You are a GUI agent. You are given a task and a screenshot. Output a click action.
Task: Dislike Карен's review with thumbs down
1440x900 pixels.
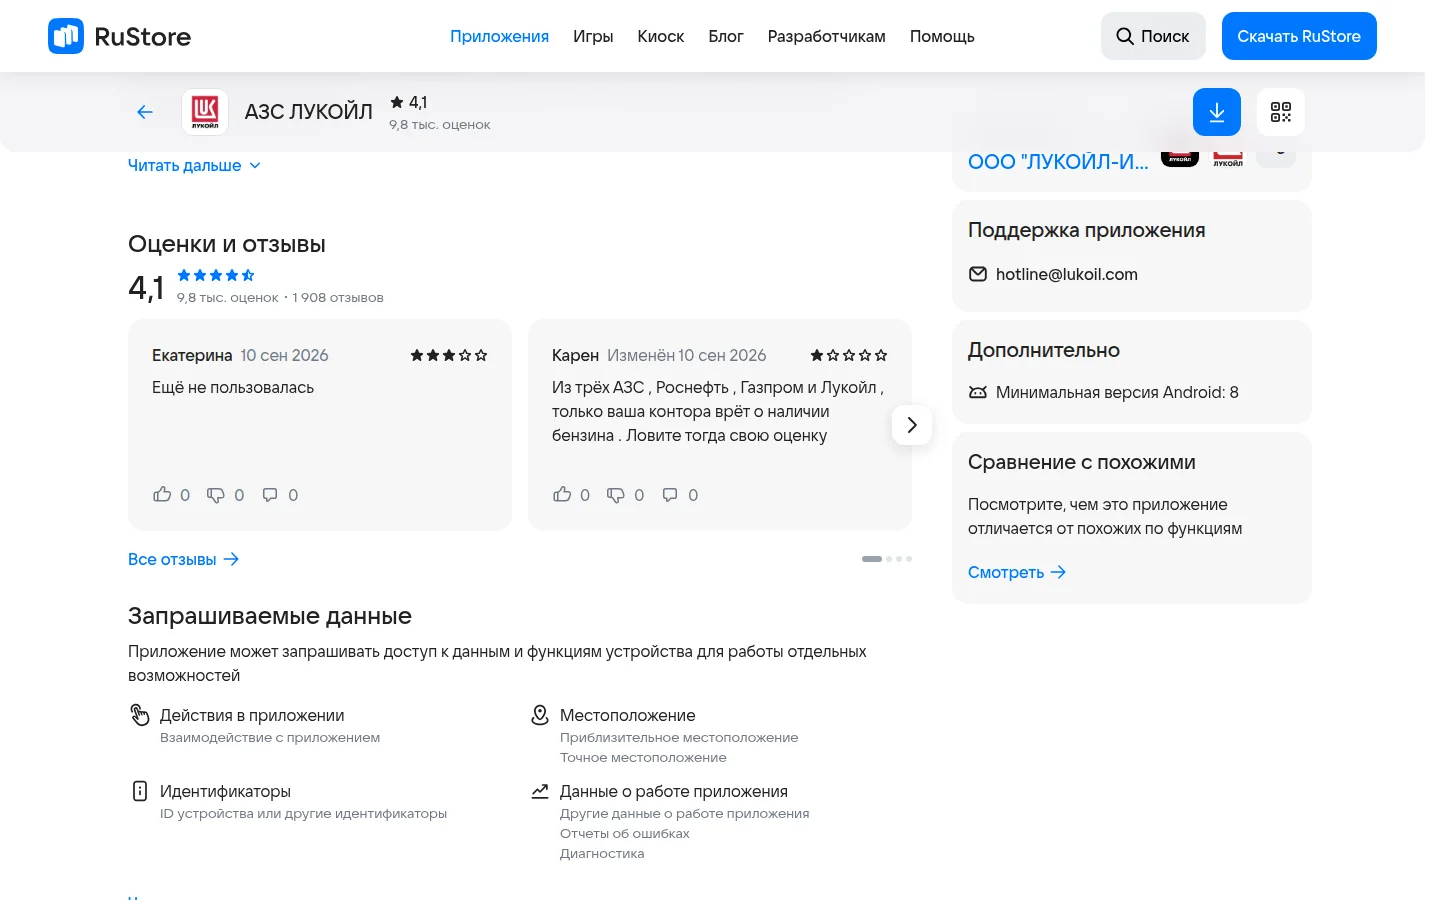[616, 495]
